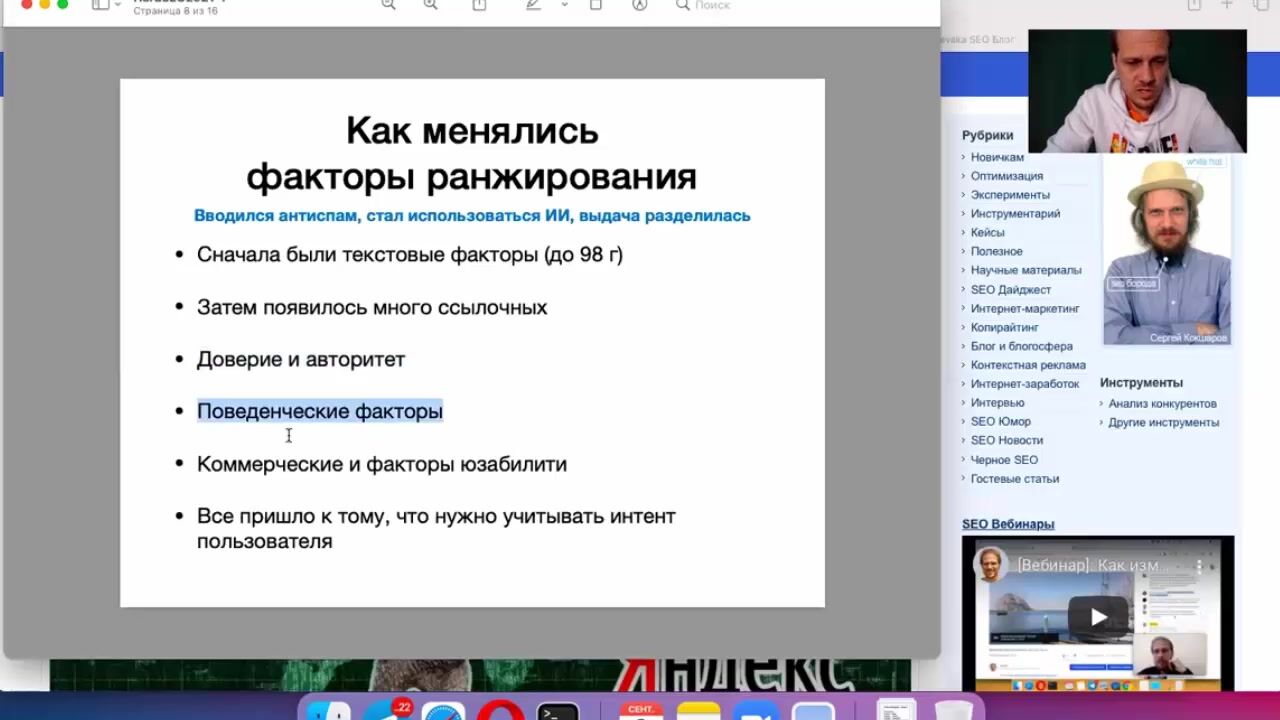Open the Оптимизация category link
This screenshot has height=720, width=1280.
(1007, 176)
